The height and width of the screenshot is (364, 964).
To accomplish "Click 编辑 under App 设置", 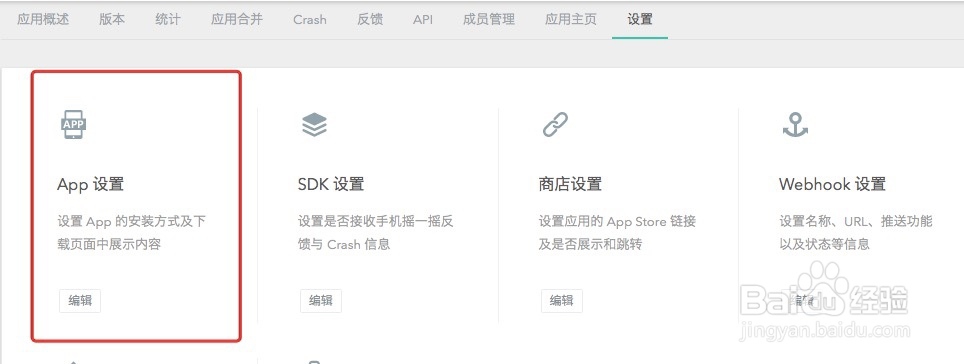I will (x=80, y=301).
